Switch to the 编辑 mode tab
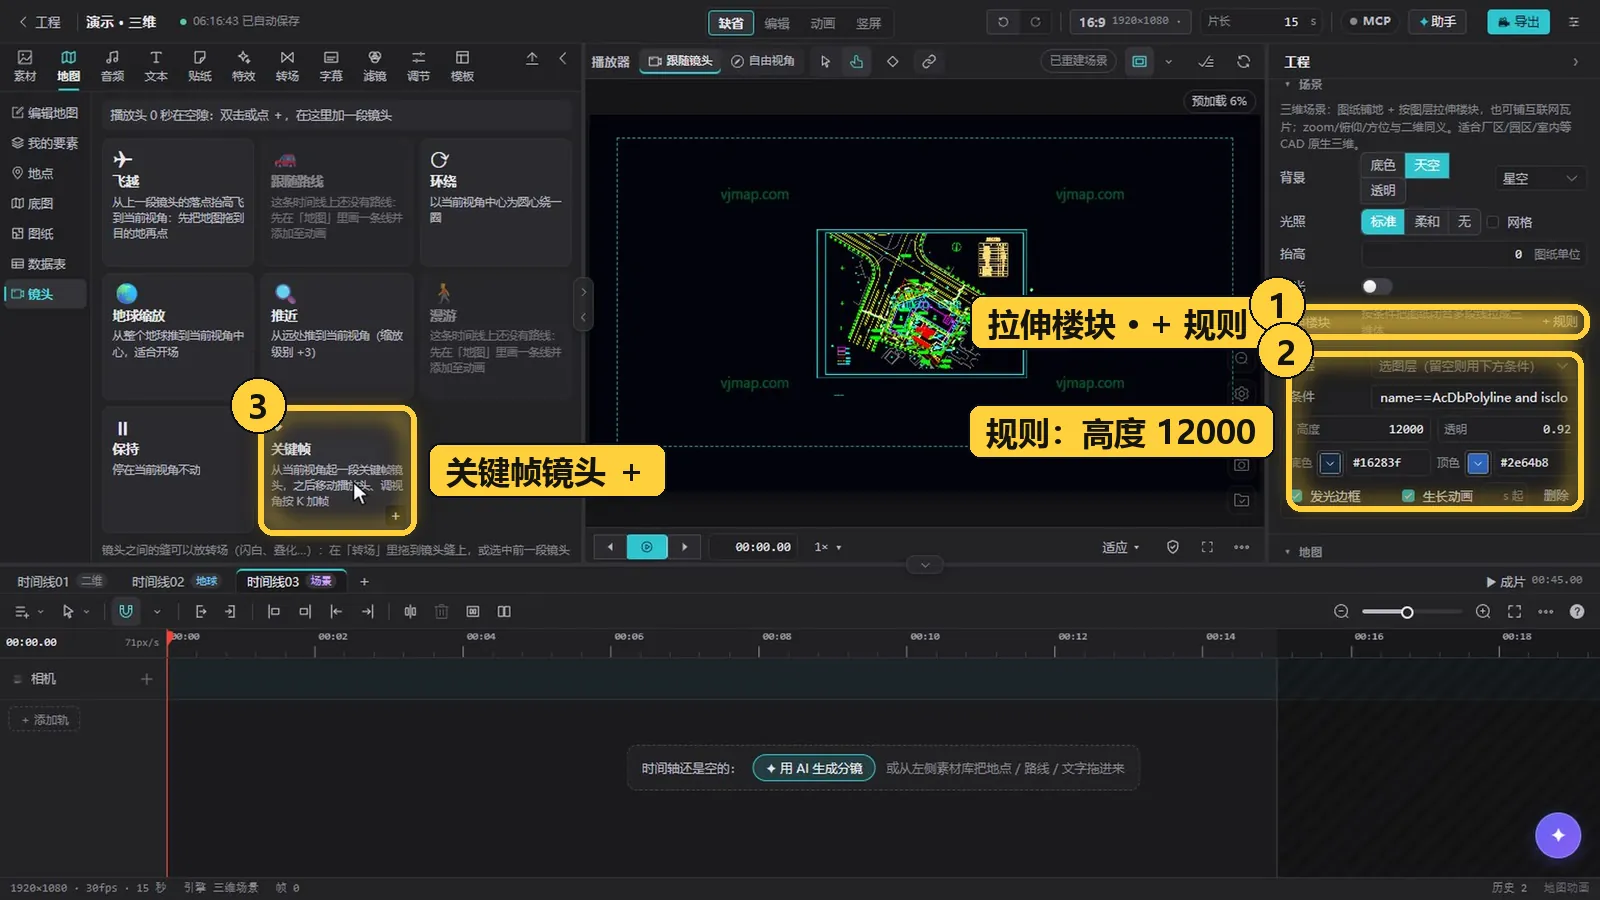The image size is (1600, 900). pyautogui.click(x=777, y=23)
